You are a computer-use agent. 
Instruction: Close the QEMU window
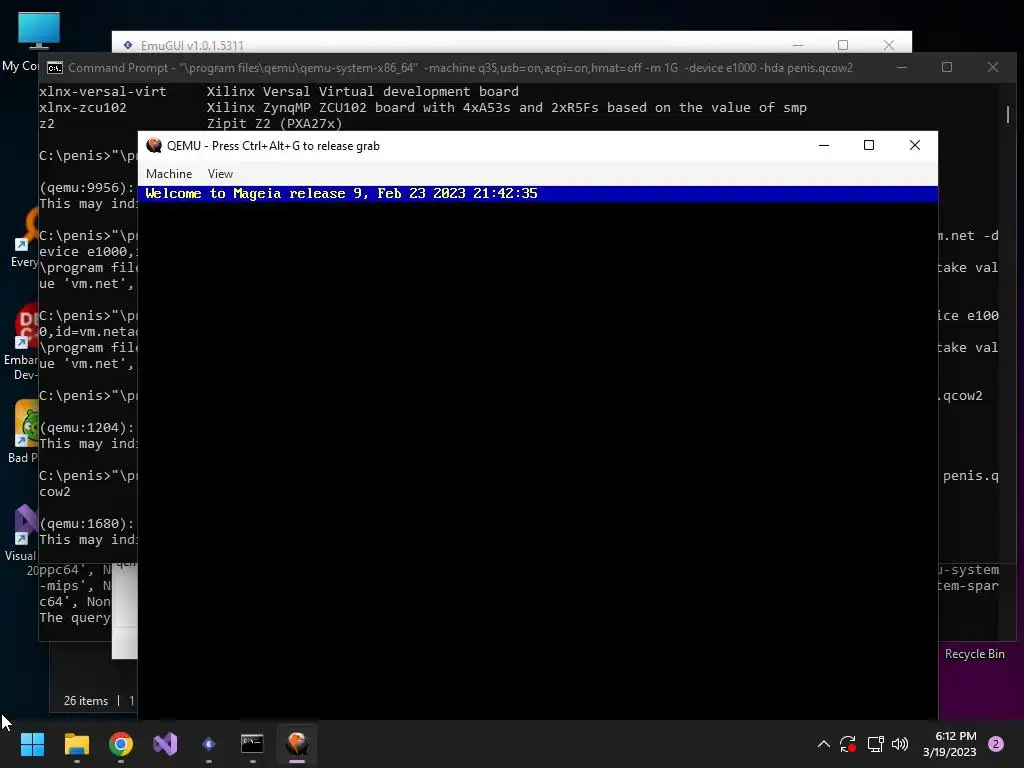[x=914, y=146]
